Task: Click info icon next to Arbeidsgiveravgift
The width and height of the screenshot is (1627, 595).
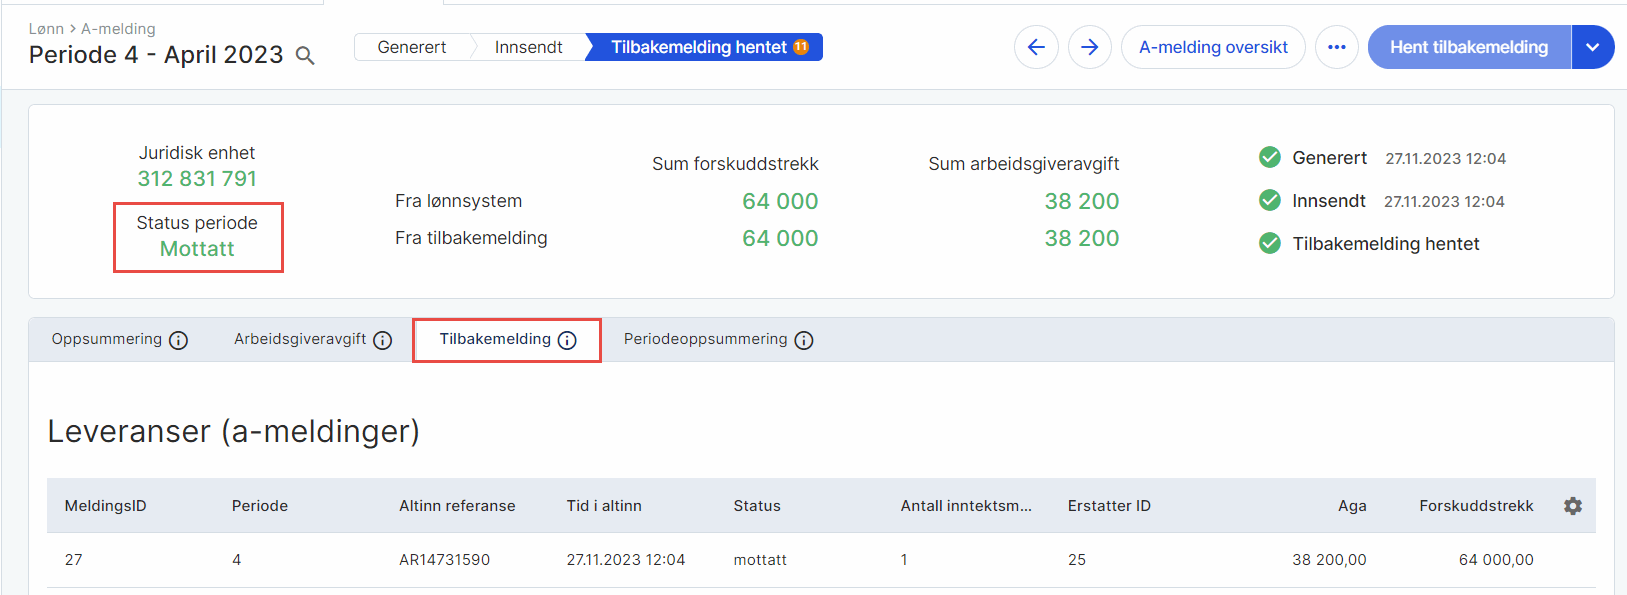Action: pos(383,340)
